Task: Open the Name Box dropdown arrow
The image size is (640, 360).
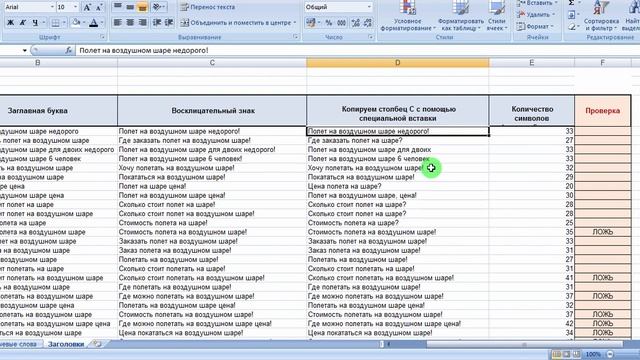Action: (x=24, y=51)
